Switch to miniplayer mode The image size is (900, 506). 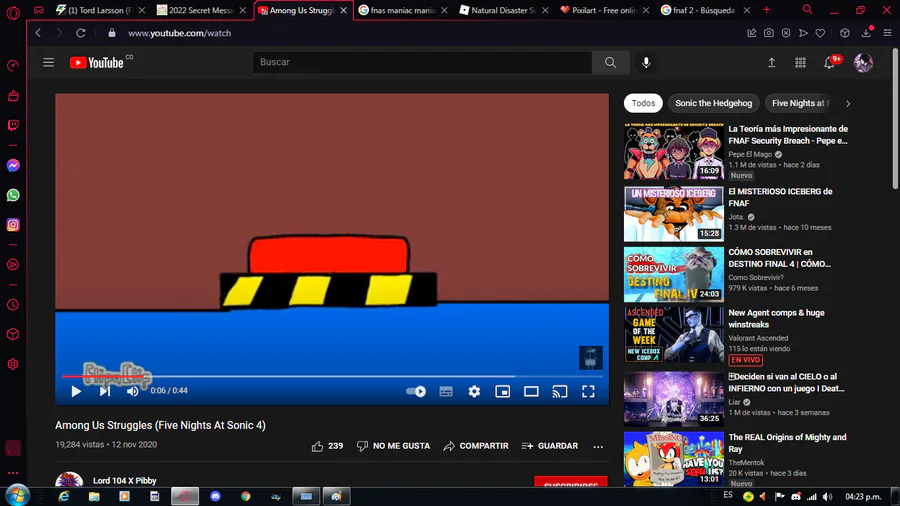(x=502, y=391)
